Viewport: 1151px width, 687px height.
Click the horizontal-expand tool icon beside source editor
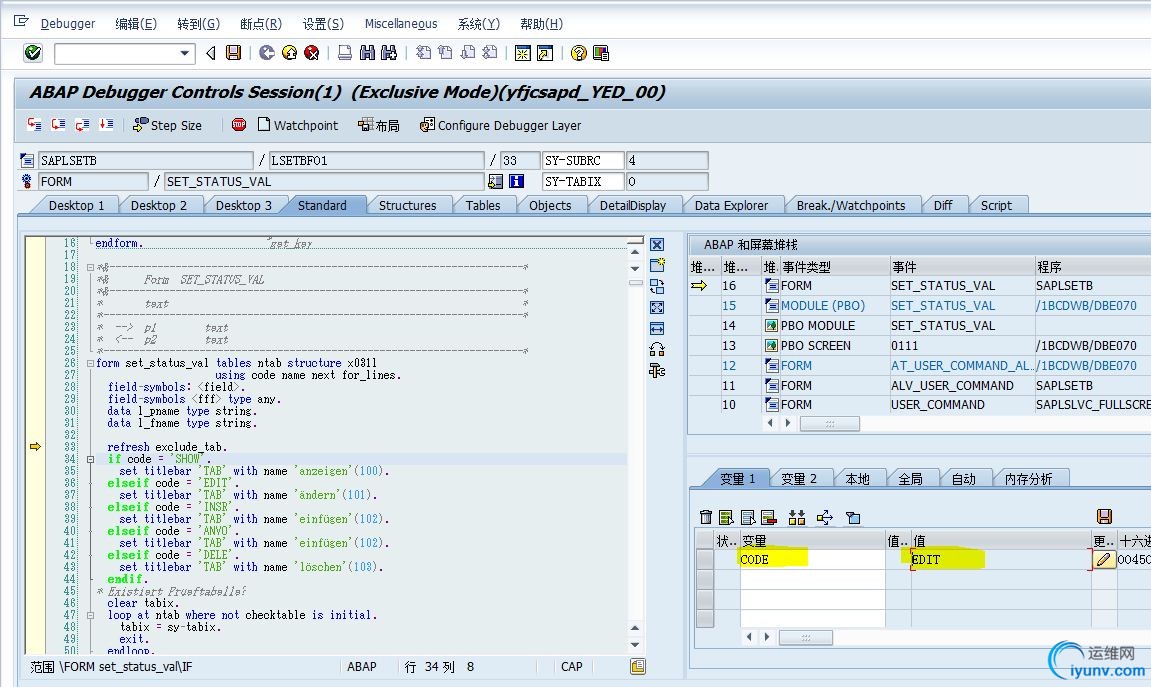(657, 328)
